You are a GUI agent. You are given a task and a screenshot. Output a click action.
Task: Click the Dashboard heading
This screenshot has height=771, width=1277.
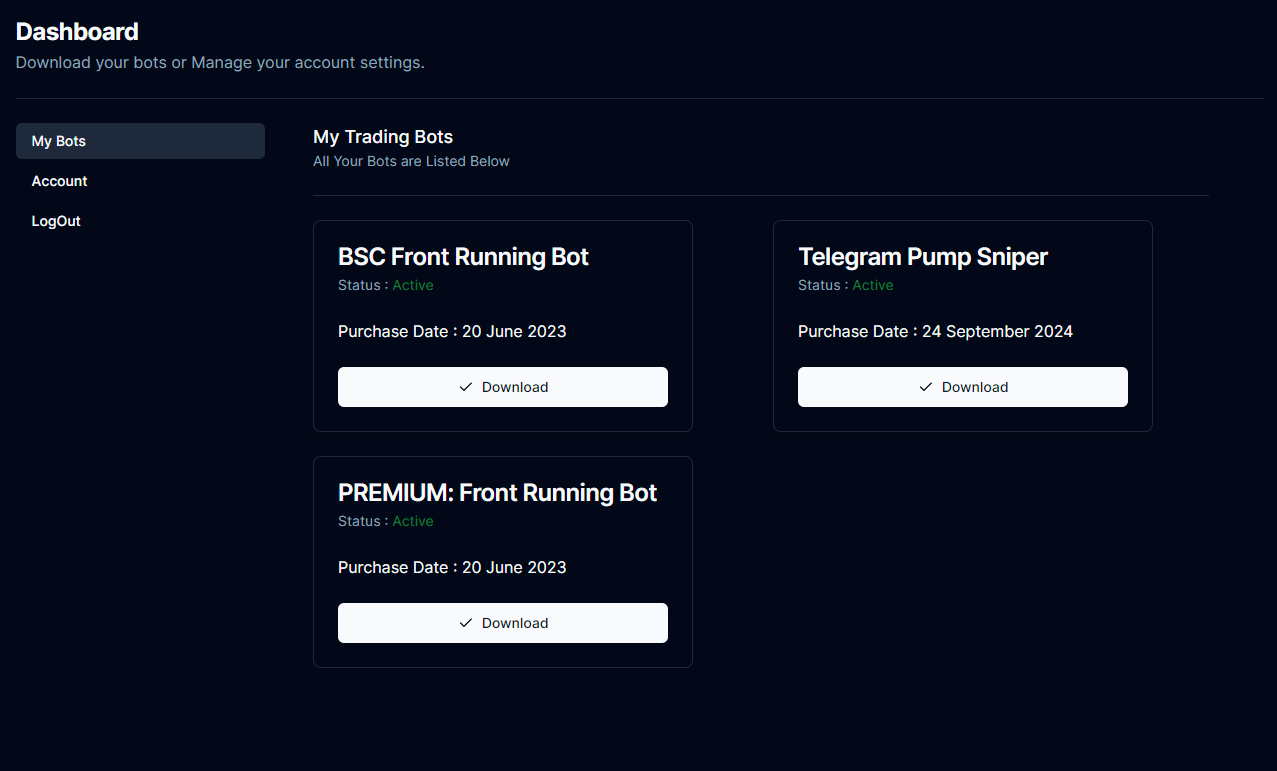pos(77,32)
